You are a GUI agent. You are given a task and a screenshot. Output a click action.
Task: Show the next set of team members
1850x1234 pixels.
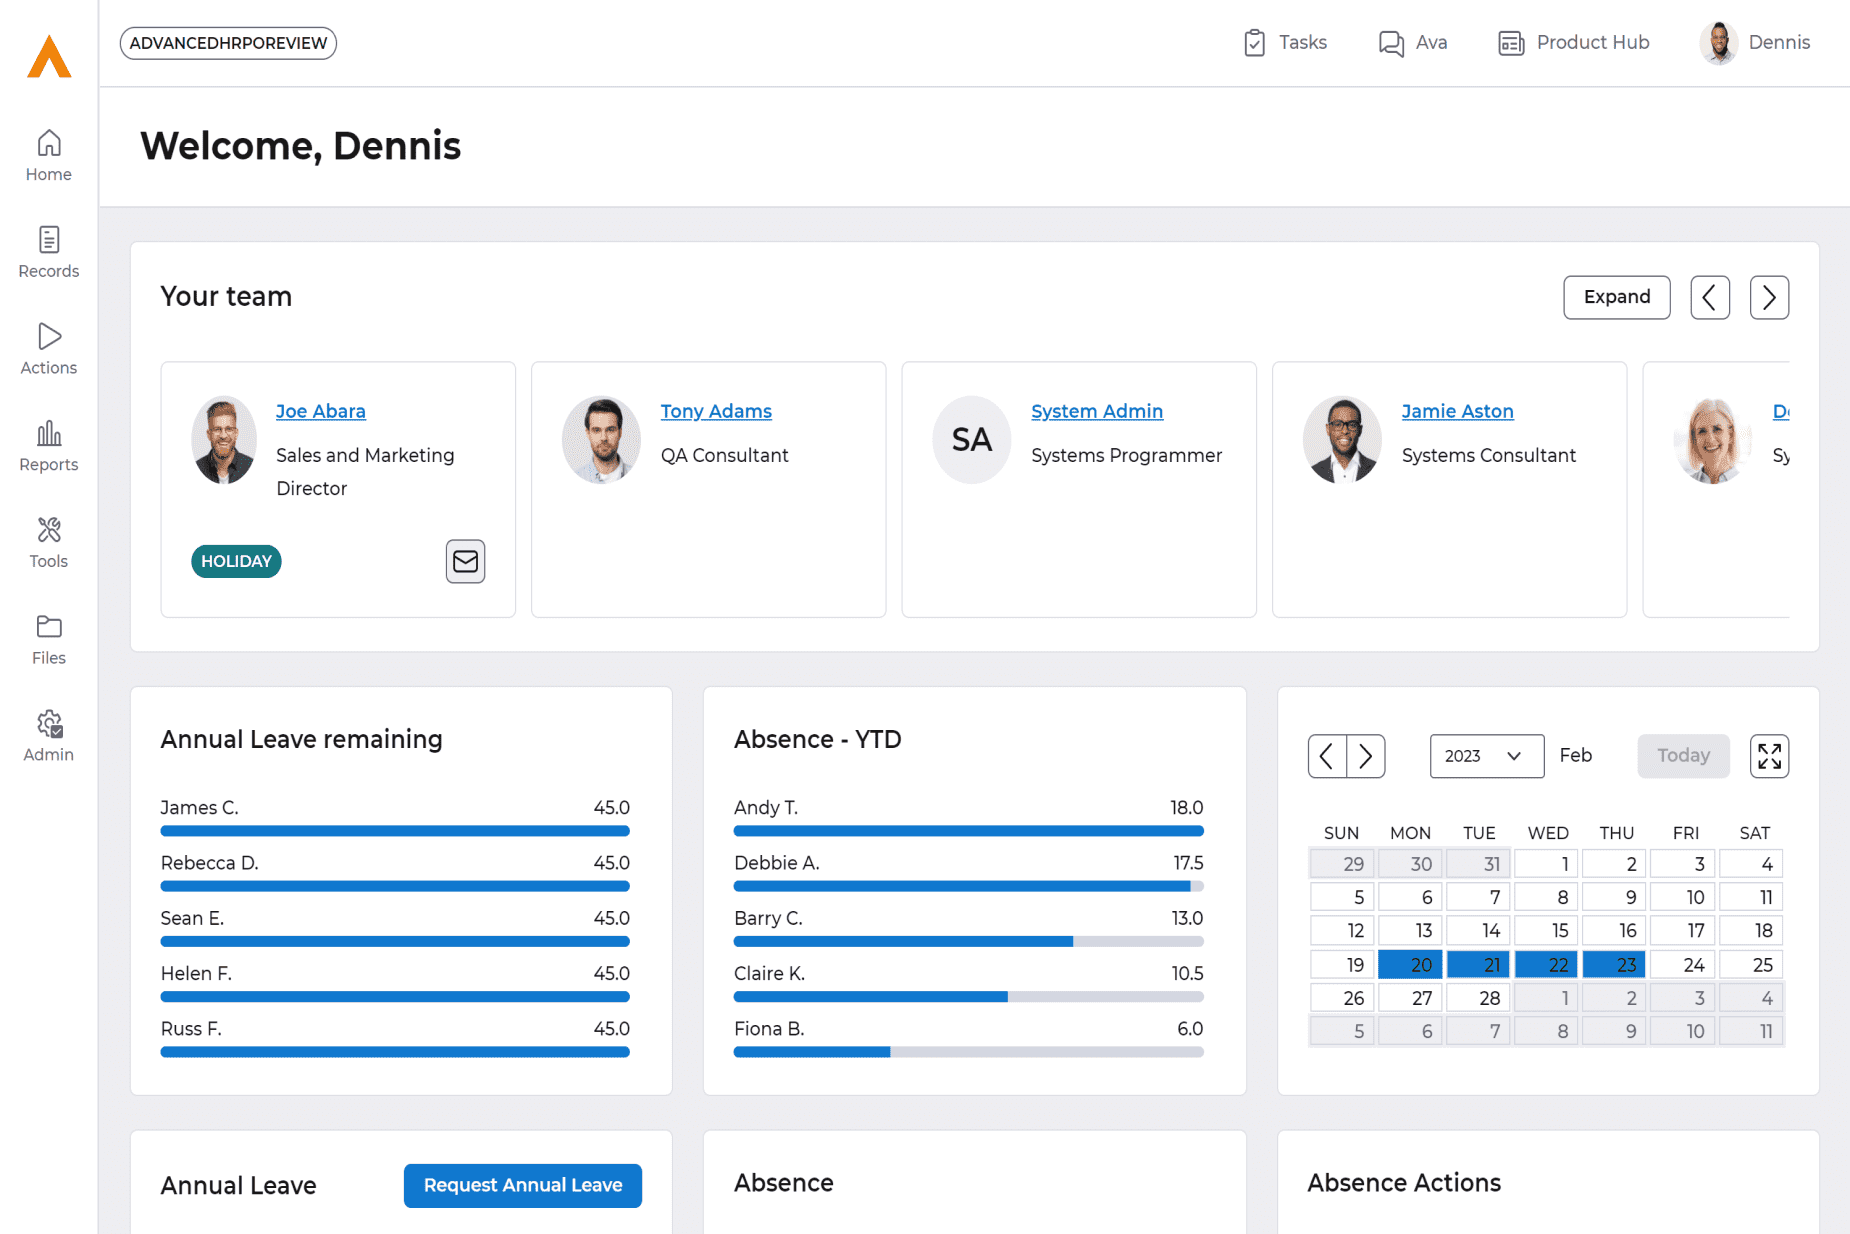1769,297
